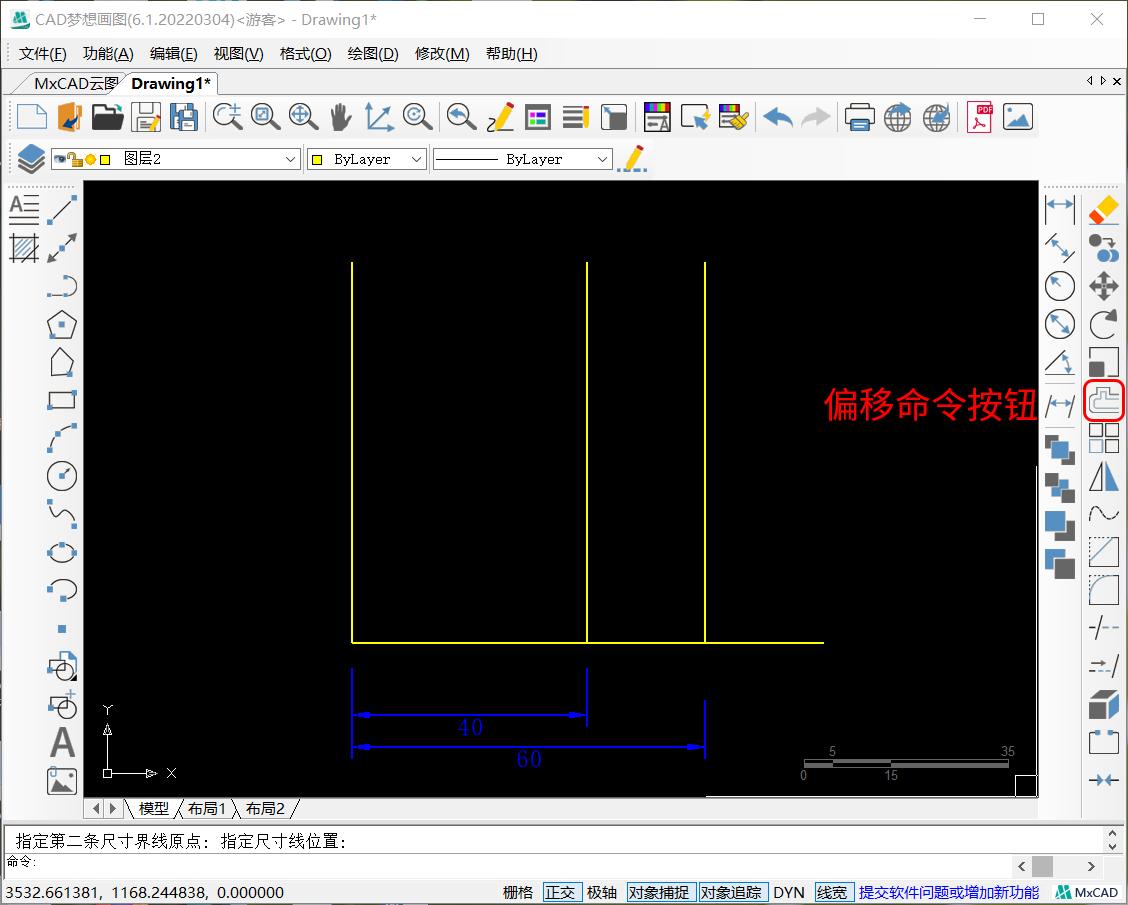Toggle 线宽 lineweight display
This screenshot has width=1128, height=905.
coord(833,892)
